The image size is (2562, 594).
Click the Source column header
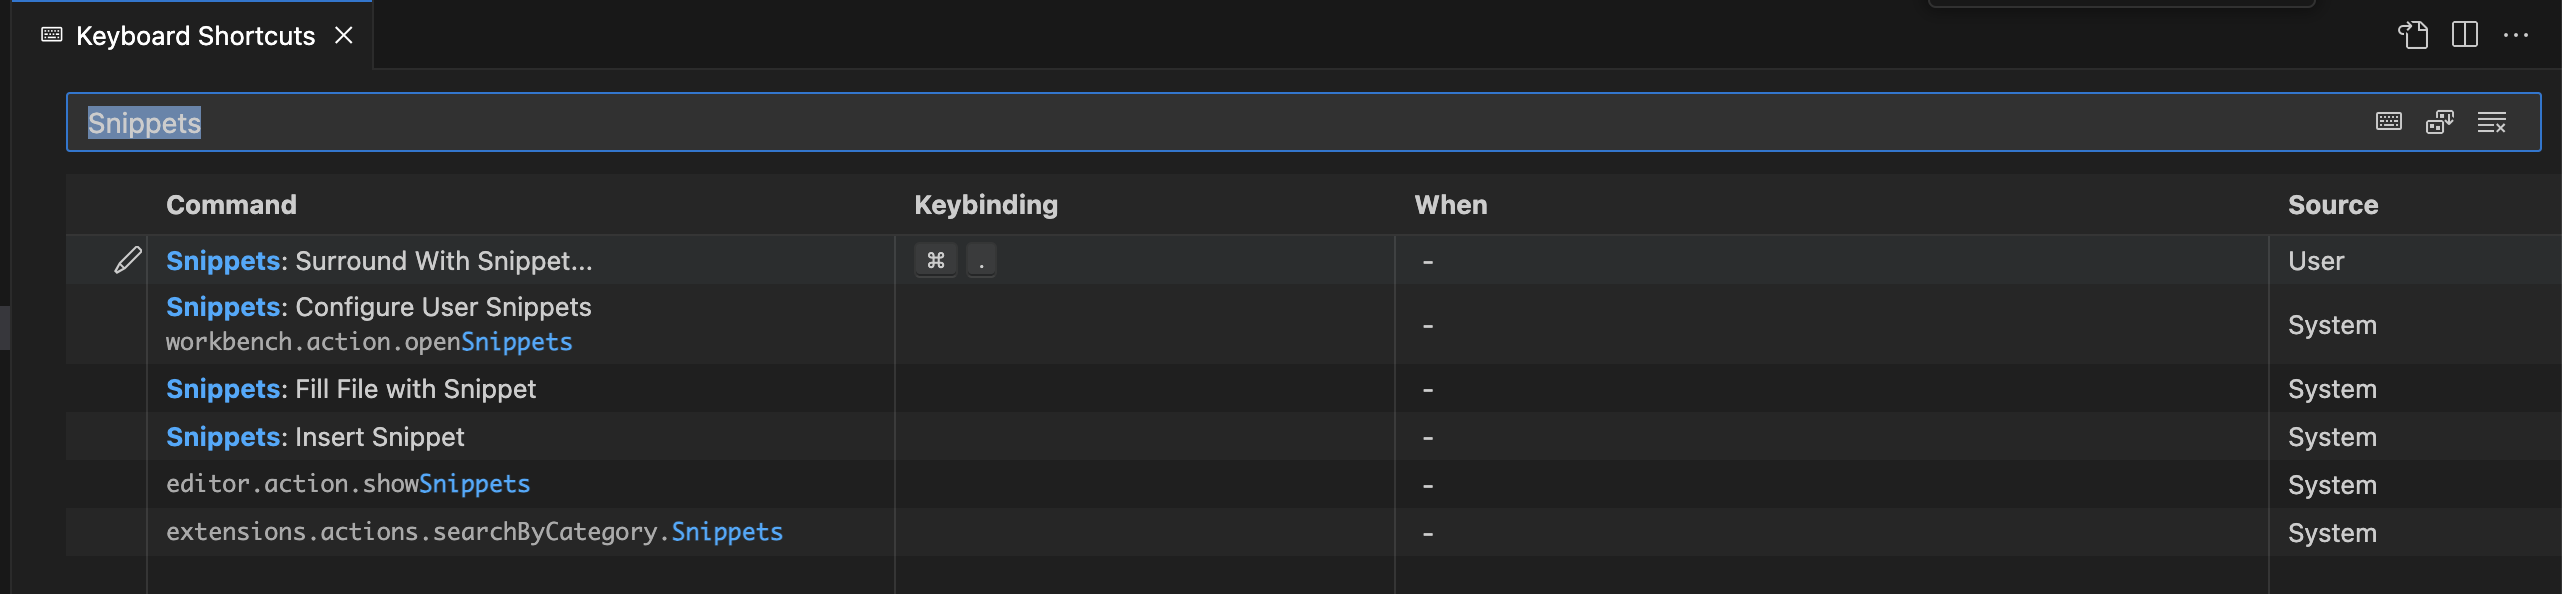(x=2332, y=204)
